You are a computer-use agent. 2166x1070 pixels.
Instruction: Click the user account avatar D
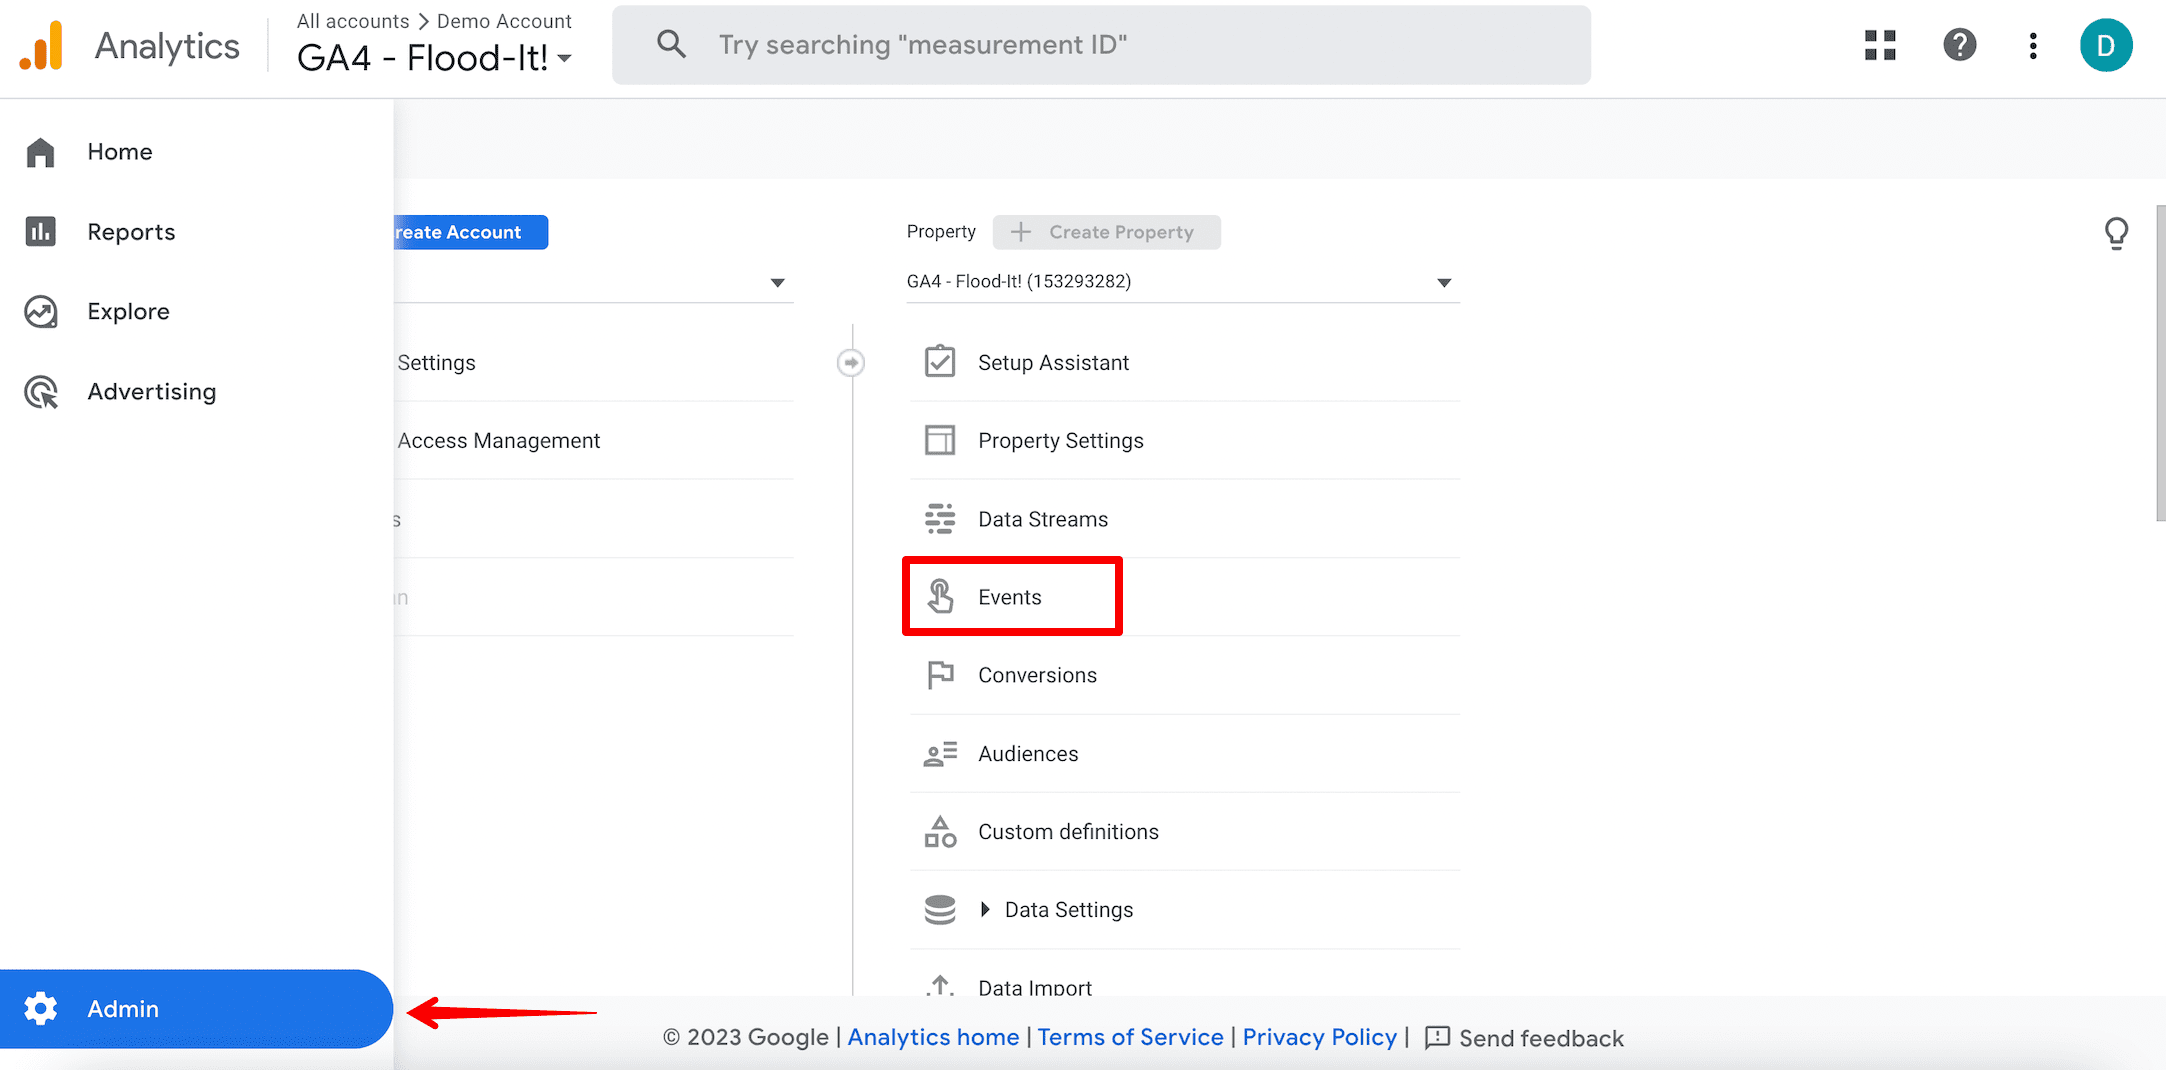click(x=2105, y=45)
